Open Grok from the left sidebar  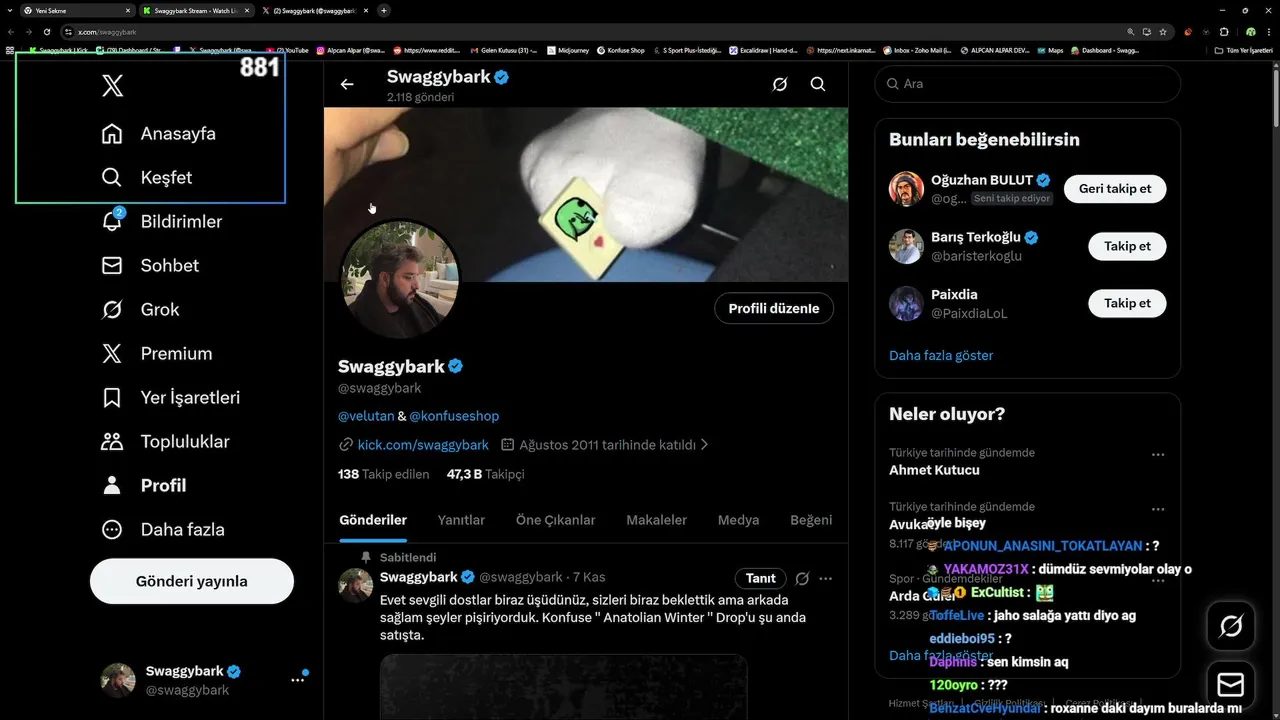(x=112, y=309)
